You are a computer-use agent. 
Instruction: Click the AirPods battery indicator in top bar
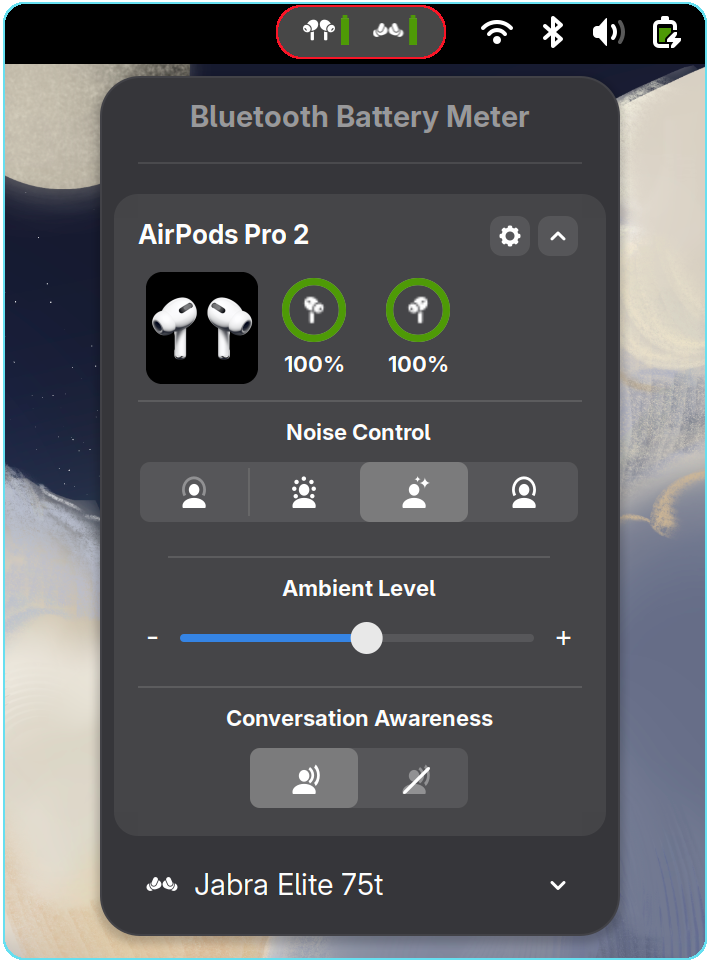[328, 31]
